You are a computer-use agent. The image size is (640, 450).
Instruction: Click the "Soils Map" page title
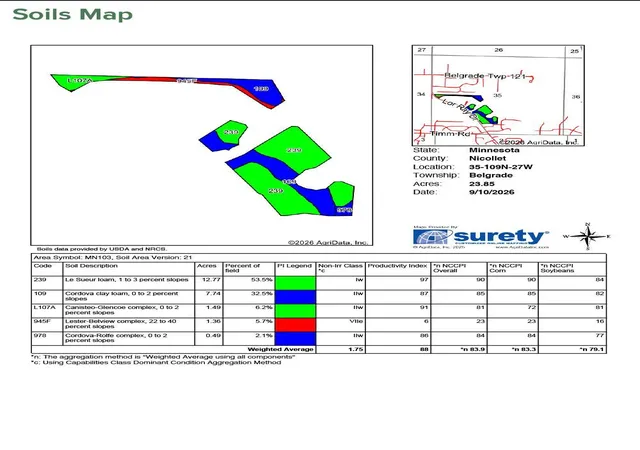click(73, 14)
